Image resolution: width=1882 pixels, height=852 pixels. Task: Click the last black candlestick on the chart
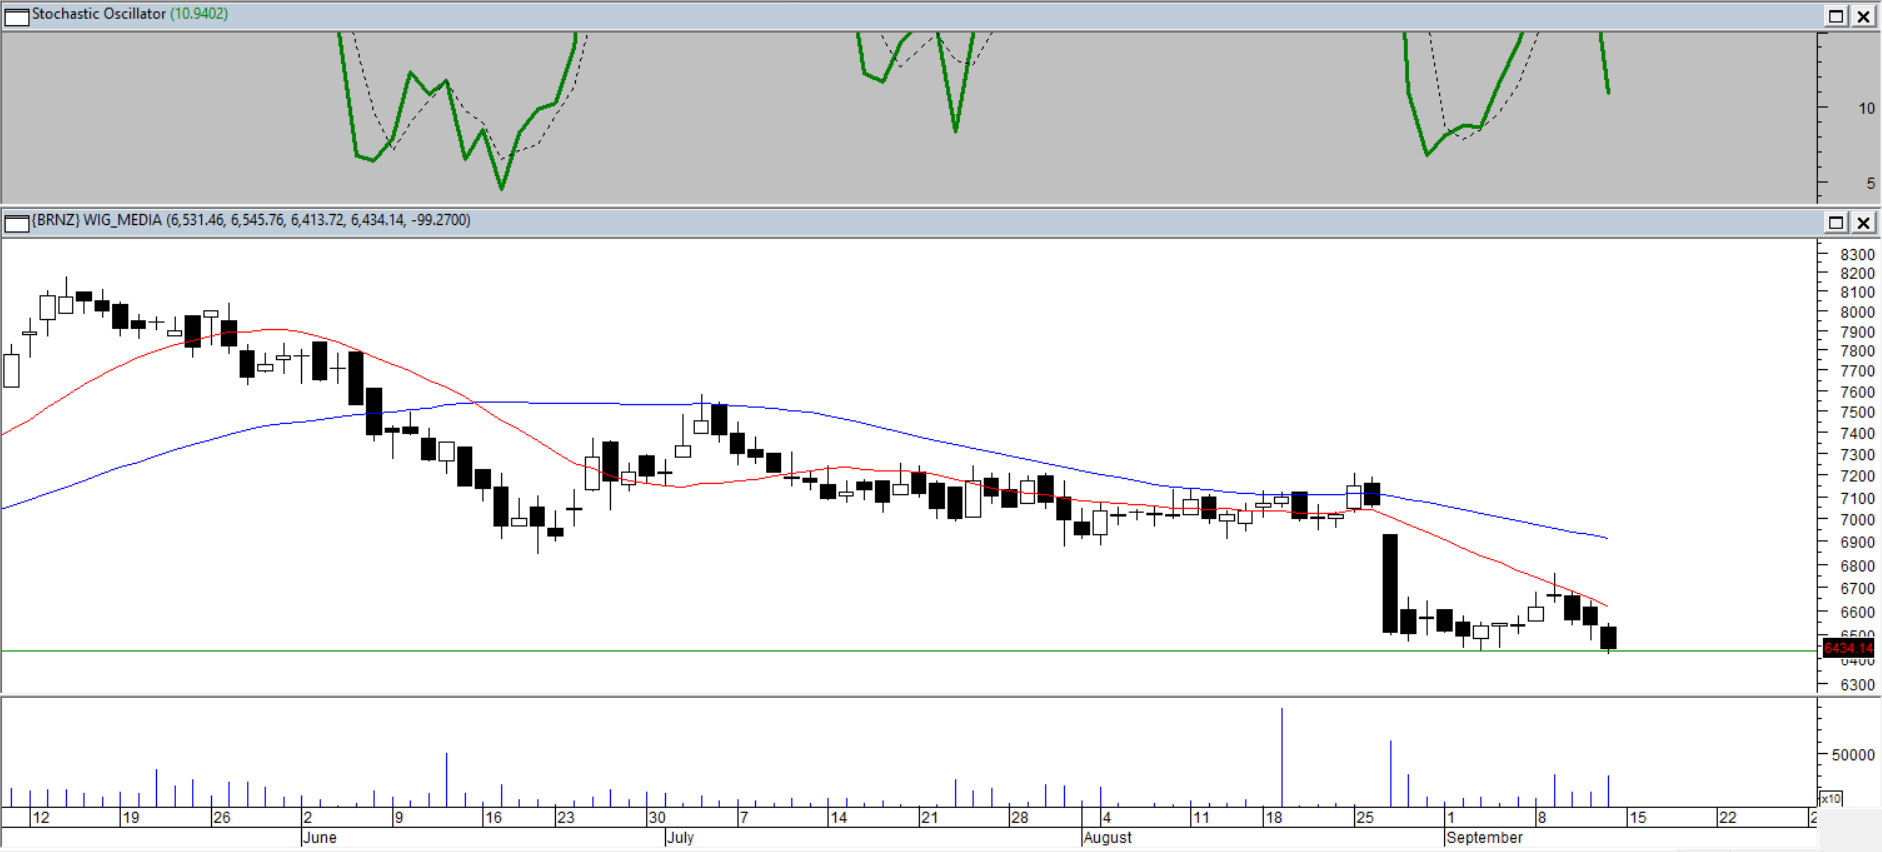[x=1608, y=638]
